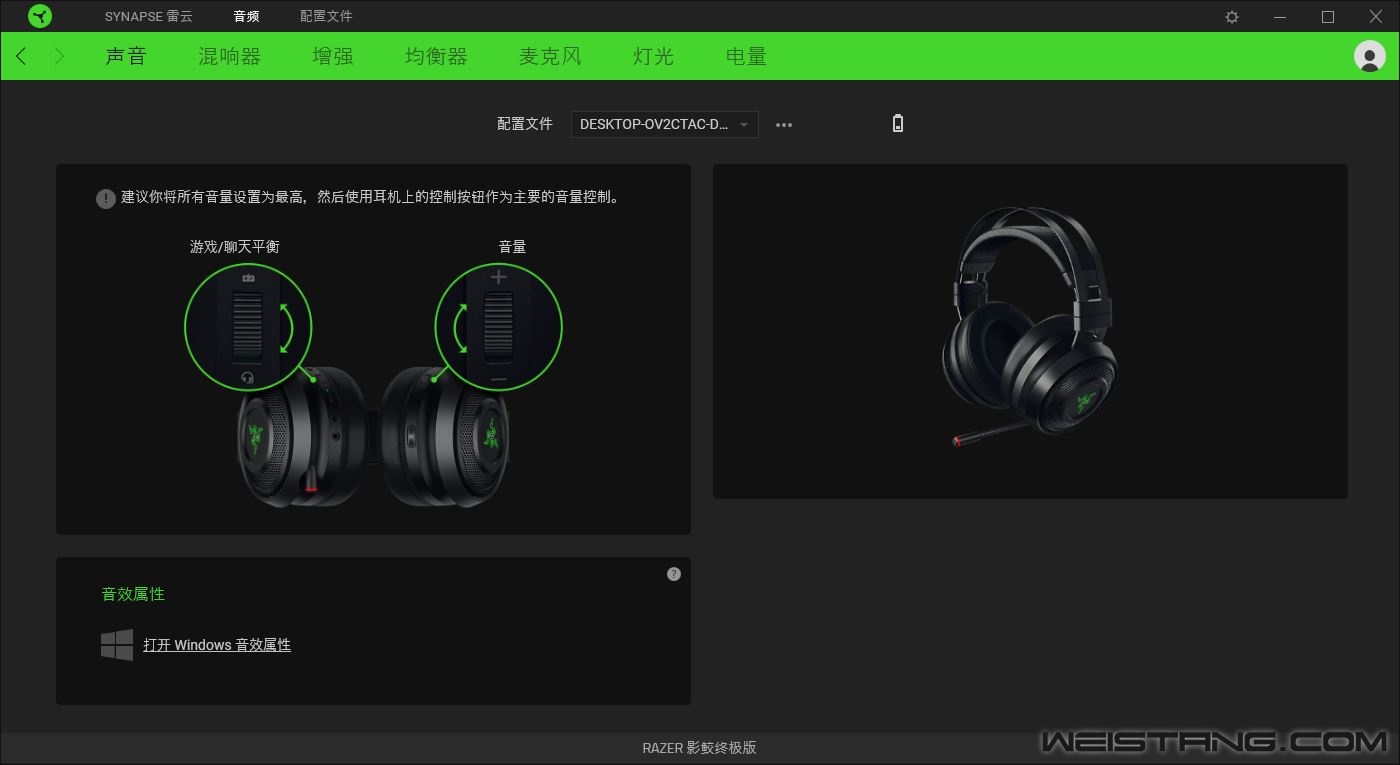Open 打开 Windows 音效属性 link
1400x765 pixels.
(x=217, y=645)
